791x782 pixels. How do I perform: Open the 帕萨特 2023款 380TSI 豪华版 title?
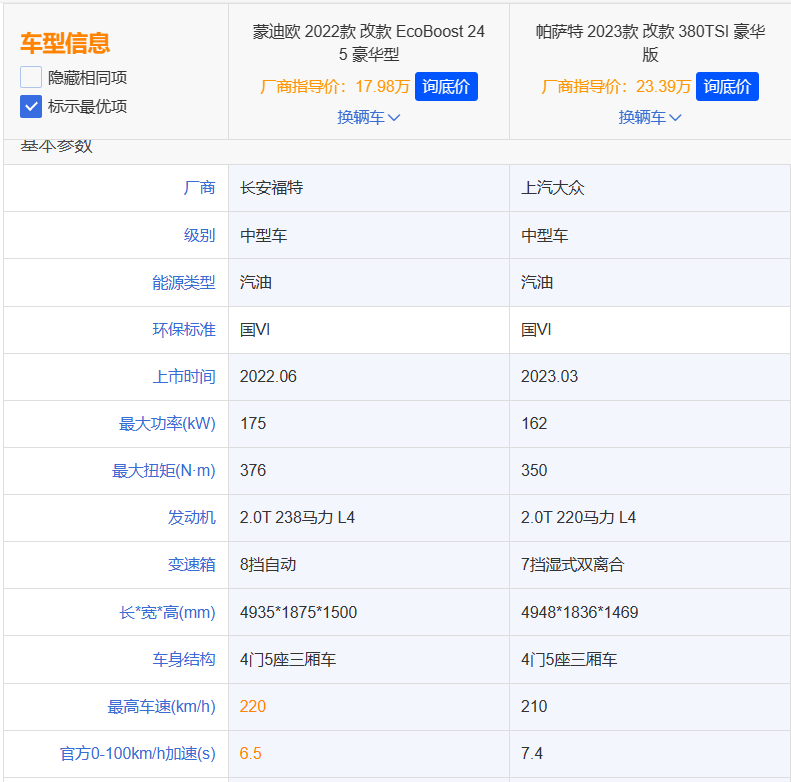pyautogui.click(x=650, y=42)
